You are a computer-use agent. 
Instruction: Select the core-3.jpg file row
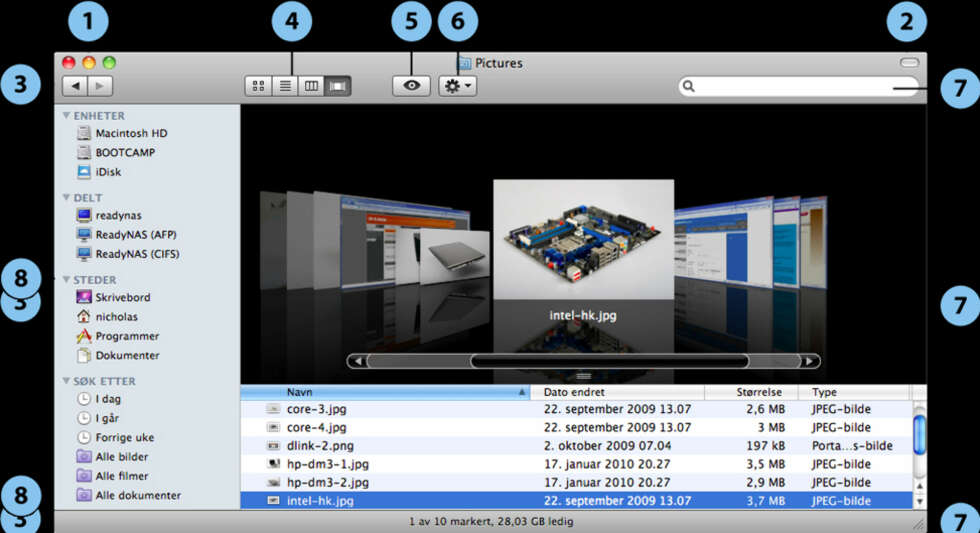pyautogui.click(x=576, y=409)
